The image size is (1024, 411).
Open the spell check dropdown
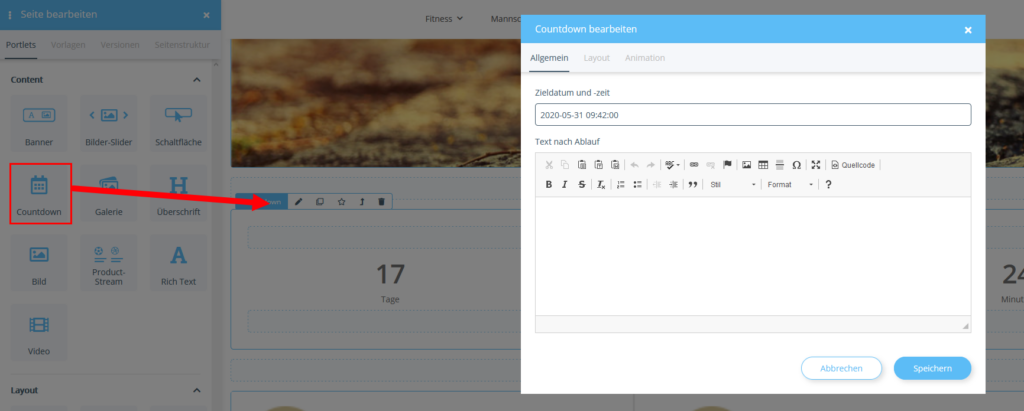[x=672, y=165]
